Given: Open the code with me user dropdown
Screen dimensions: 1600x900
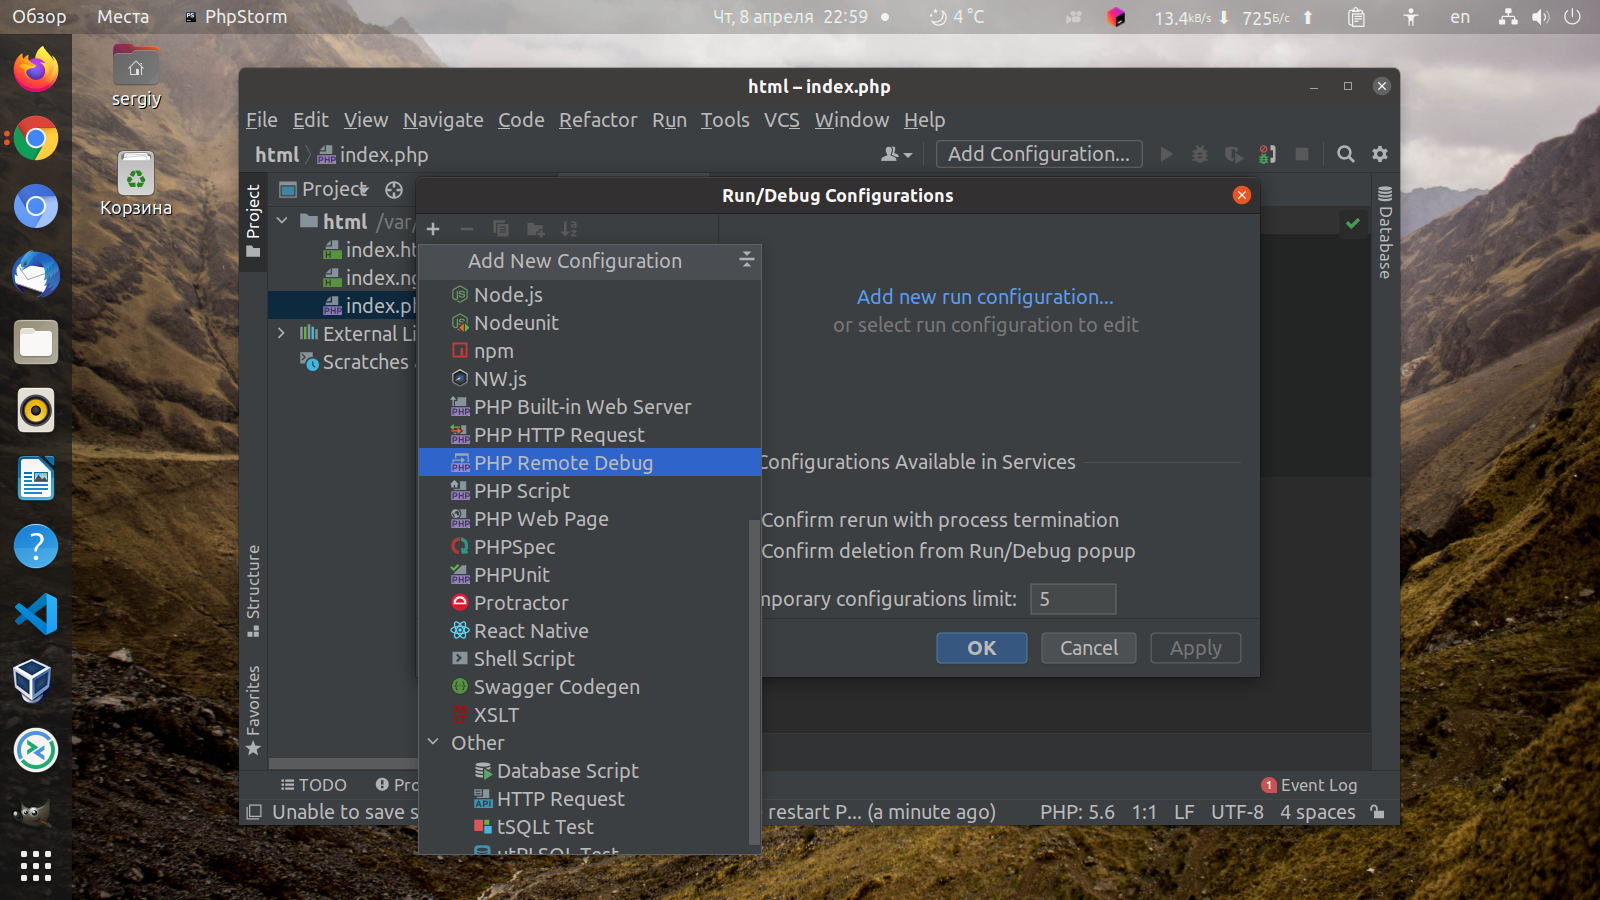Looking at the screenshot, I should point(896,154).
